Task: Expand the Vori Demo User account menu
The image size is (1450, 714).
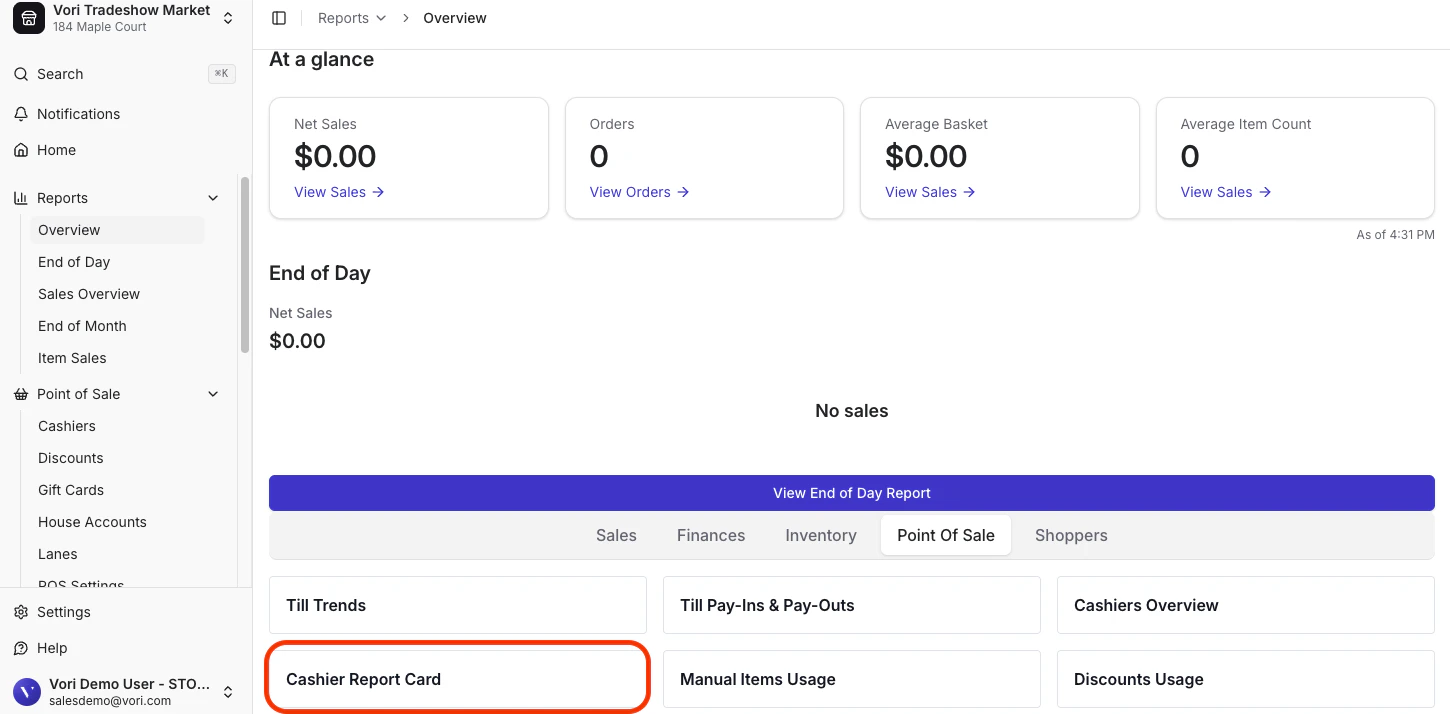Action: pos(228,692)
